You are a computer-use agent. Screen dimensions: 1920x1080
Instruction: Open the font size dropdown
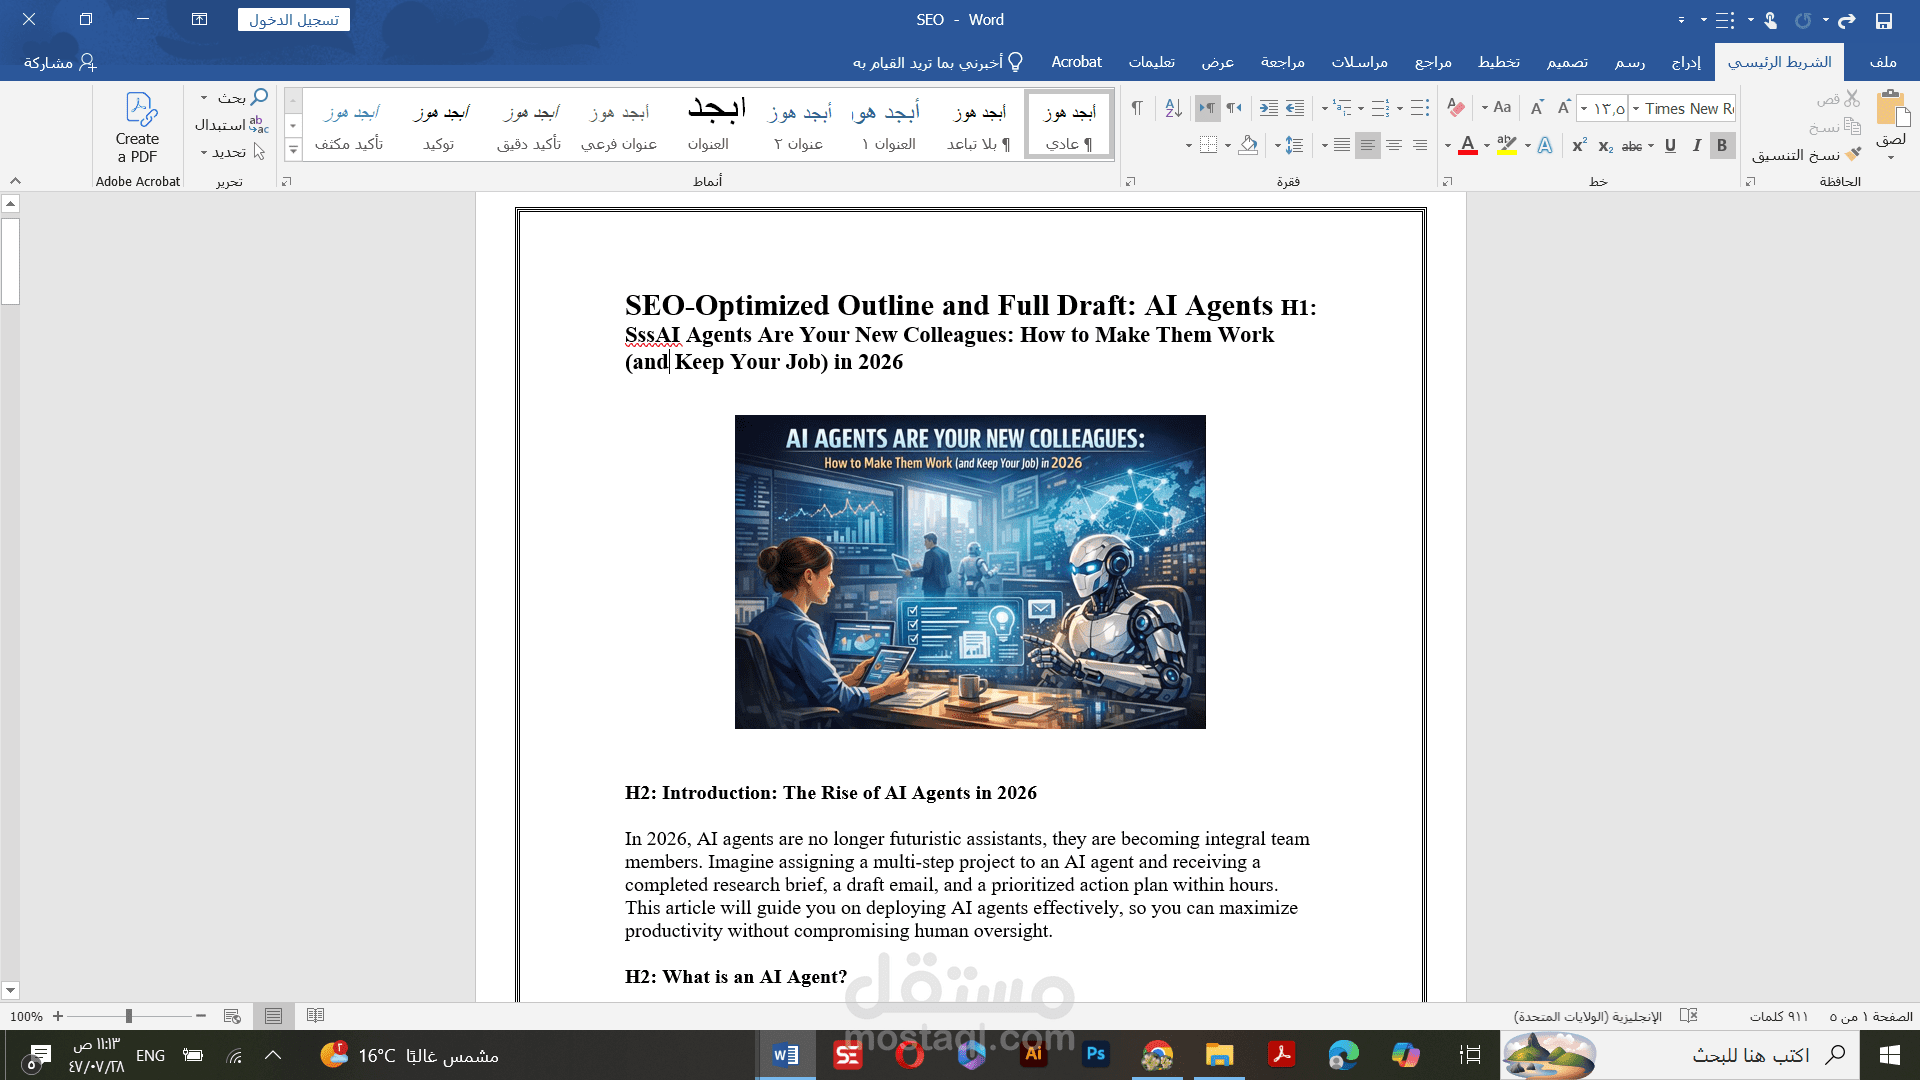[x=1585, y=109]
